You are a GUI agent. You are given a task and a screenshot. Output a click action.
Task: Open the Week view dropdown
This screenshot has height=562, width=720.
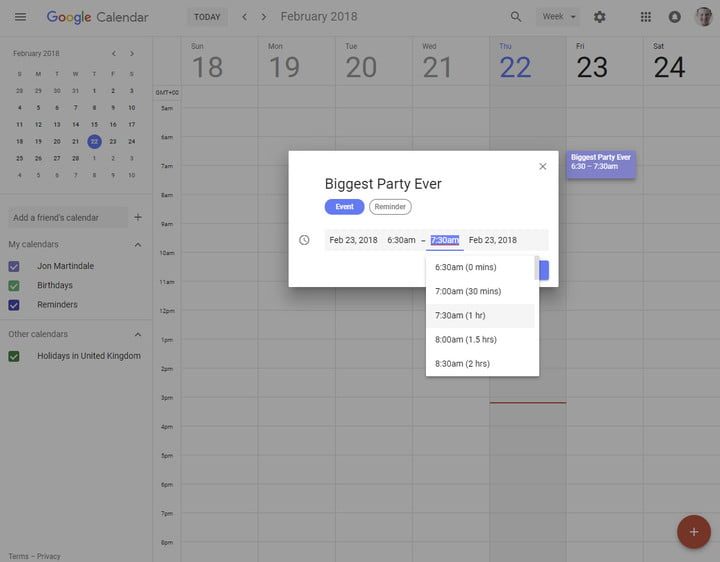tap(558, 17)
